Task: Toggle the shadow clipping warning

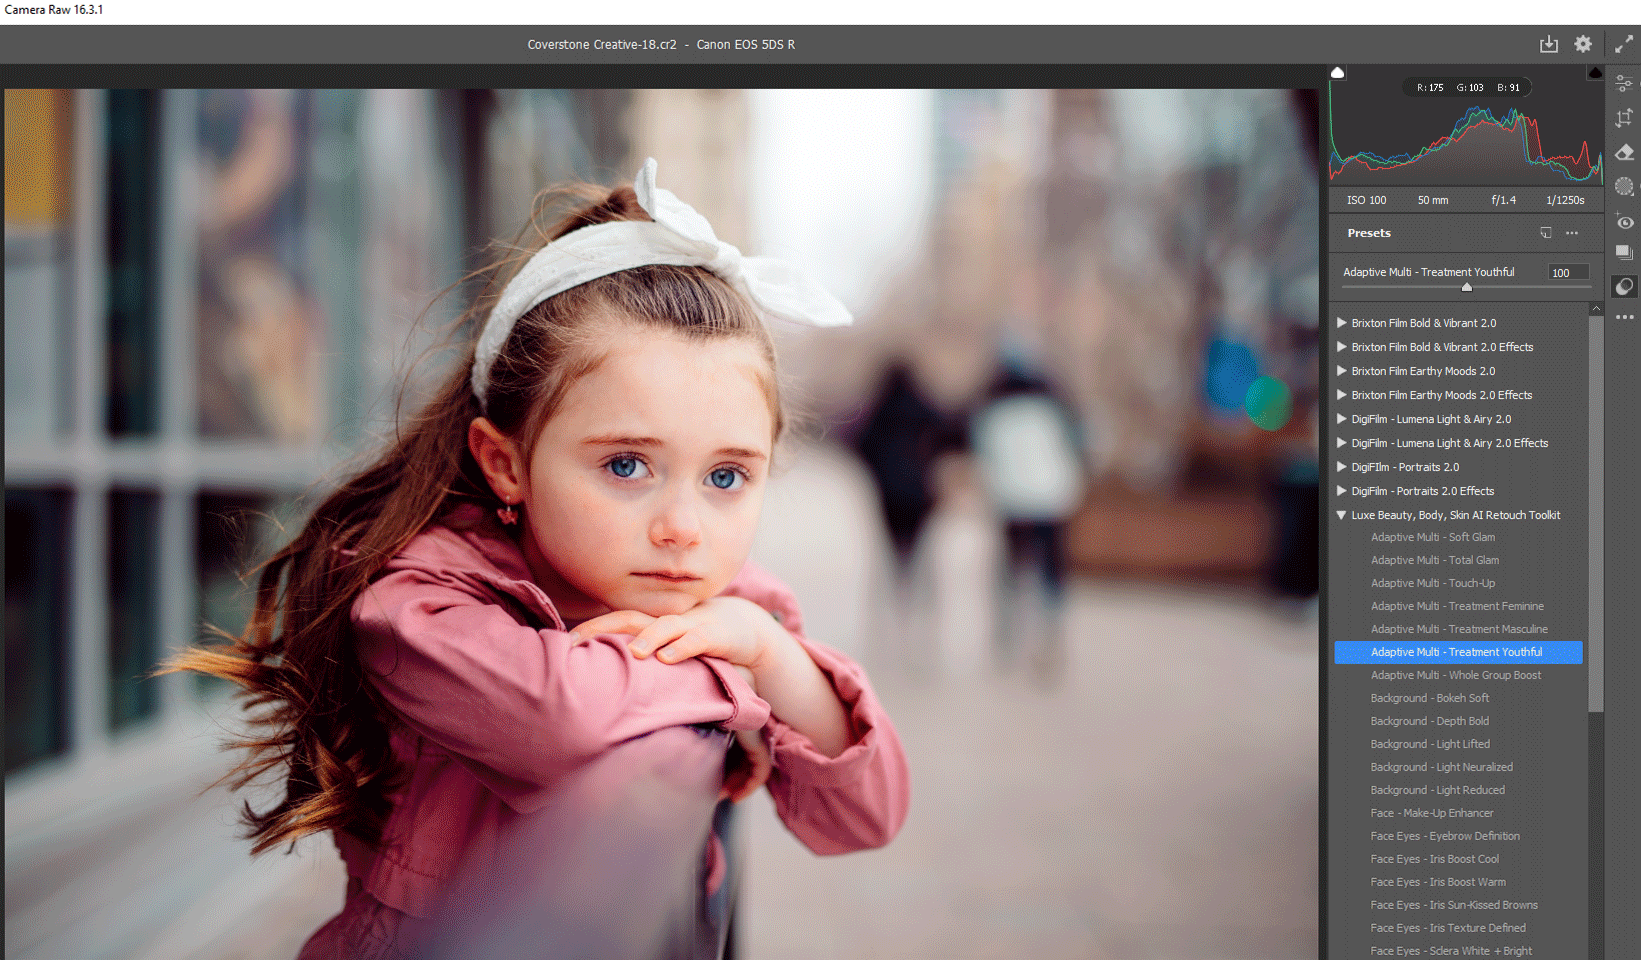Action: click(1337, 73)
